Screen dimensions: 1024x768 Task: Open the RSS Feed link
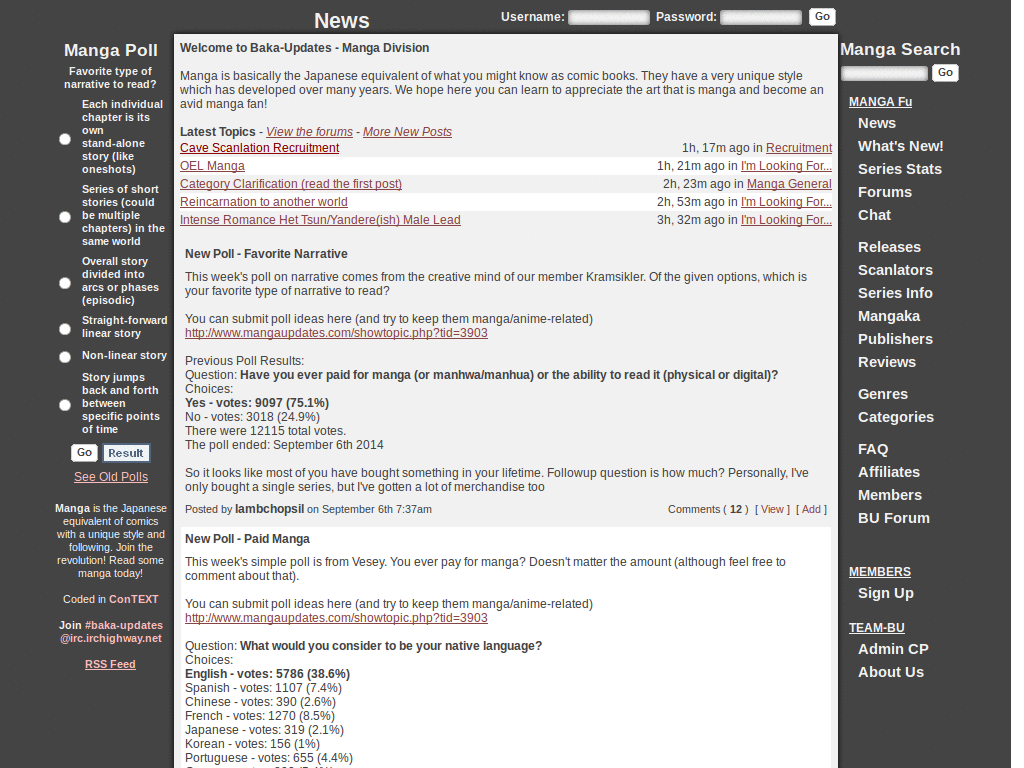[110, 664]
